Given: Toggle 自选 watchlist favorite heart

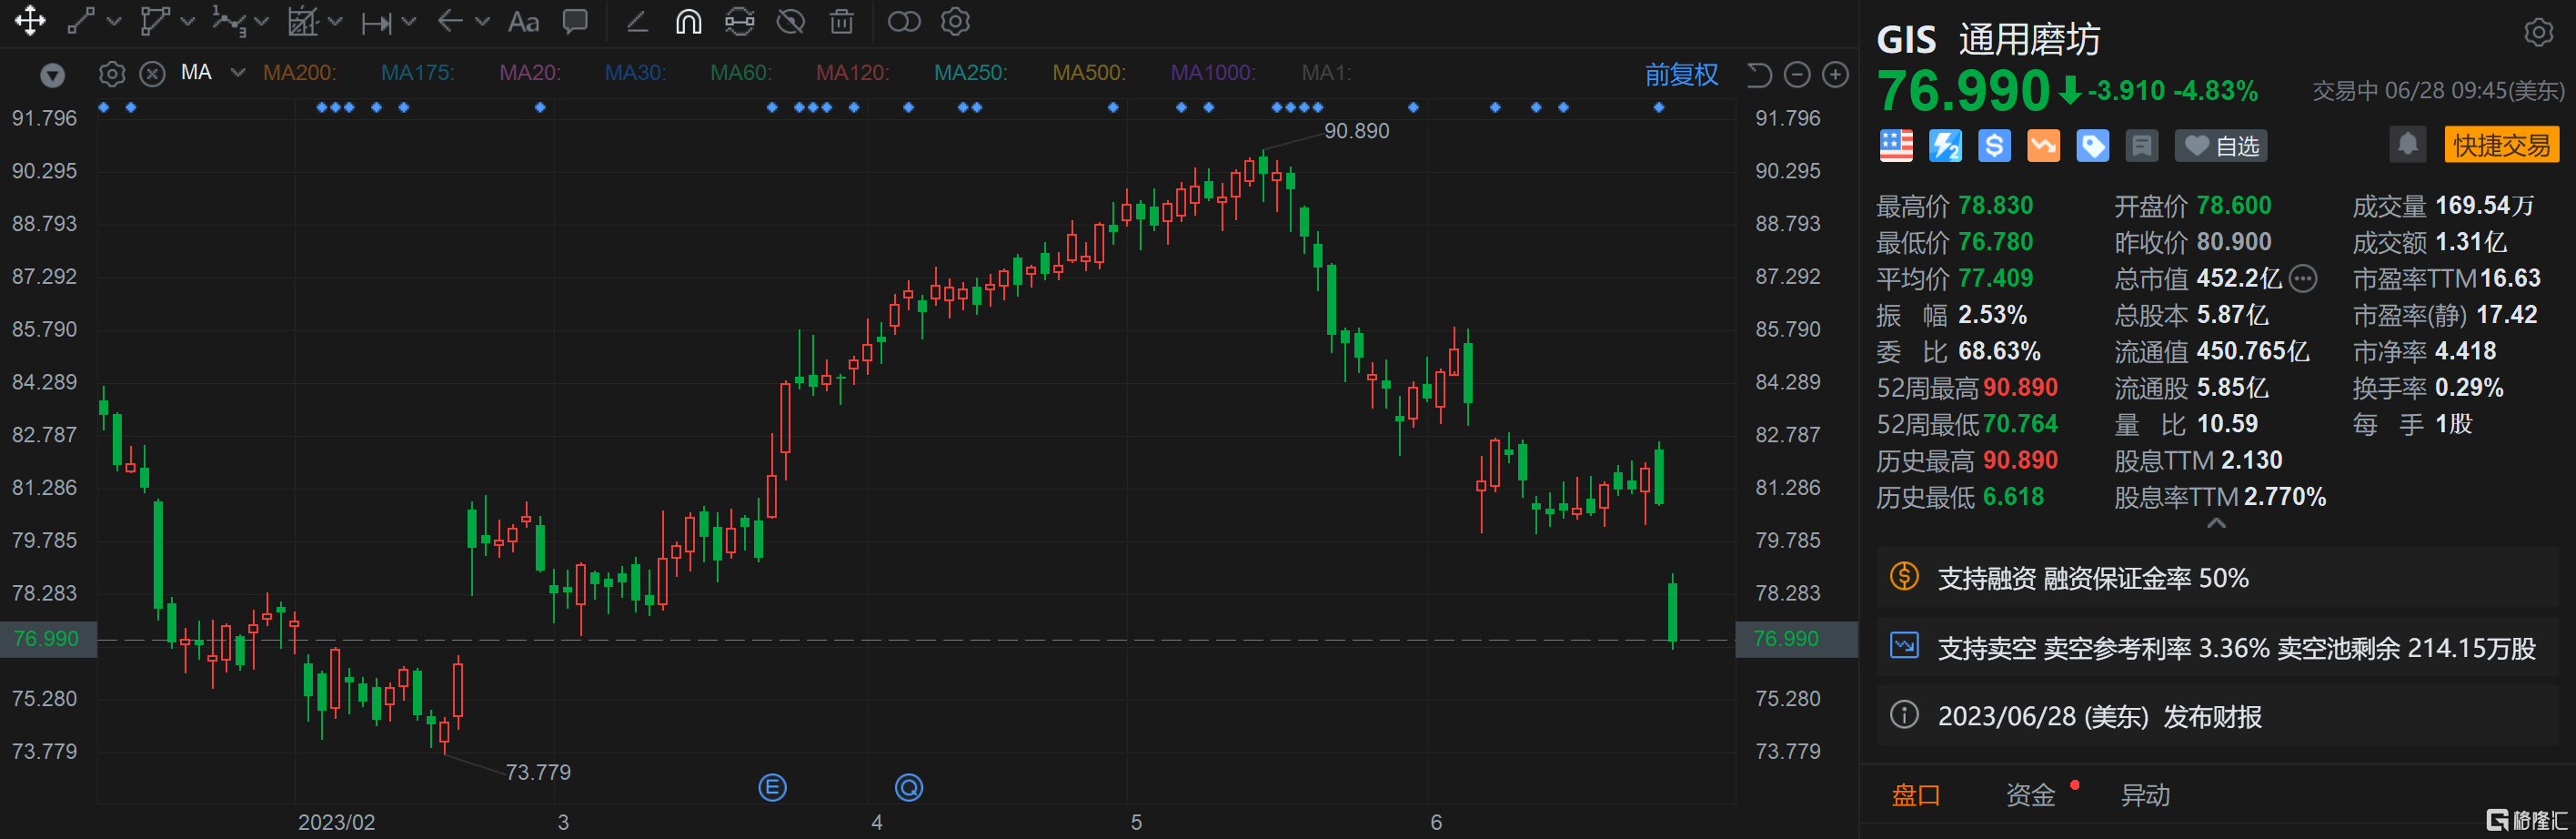Looking at the screenshot, I should (x=2221, y=146).
